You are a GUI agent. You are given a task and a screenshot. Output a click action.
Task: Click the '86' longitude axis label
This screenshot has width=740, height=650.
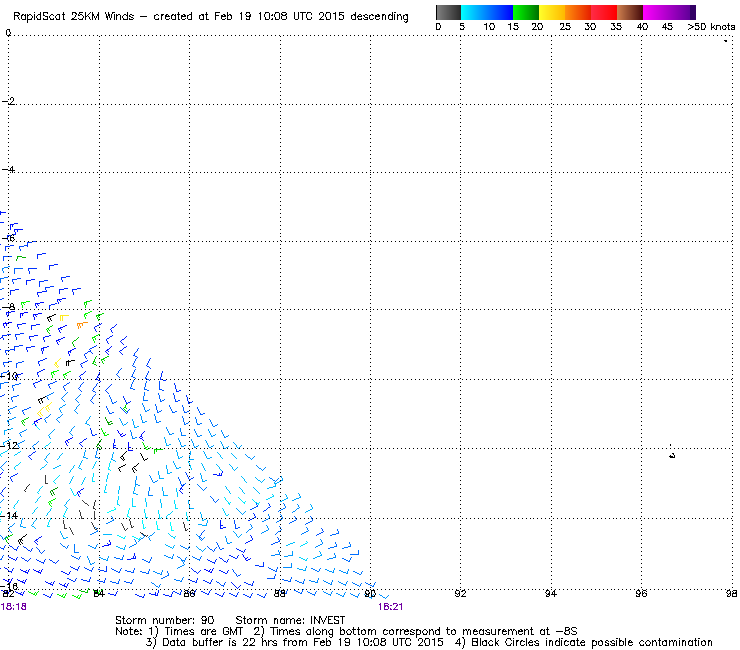click(x=189, y=594)
